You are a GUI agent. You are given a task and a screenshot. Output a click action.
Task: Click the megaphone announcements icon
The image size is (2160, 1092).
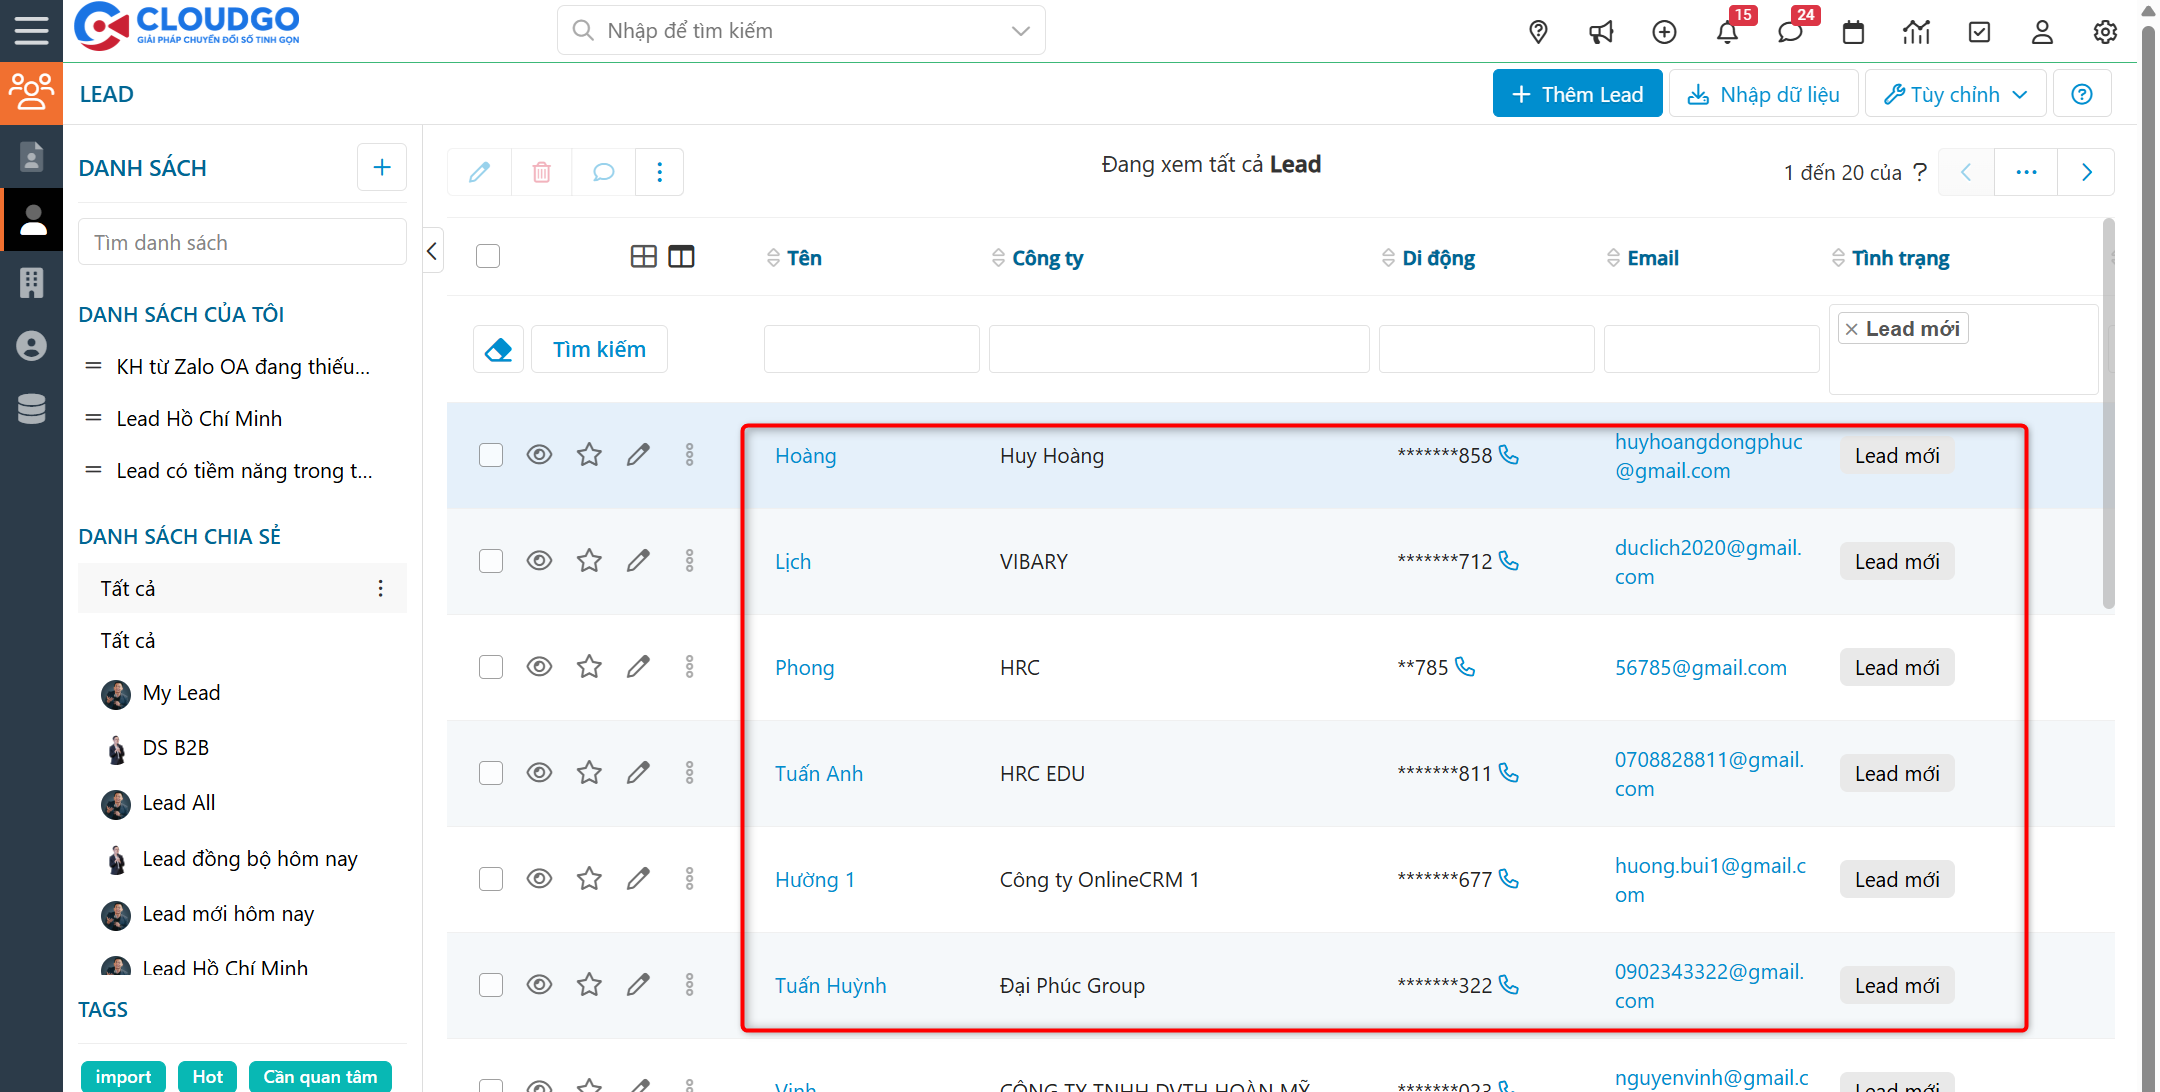pos(1601,32)
